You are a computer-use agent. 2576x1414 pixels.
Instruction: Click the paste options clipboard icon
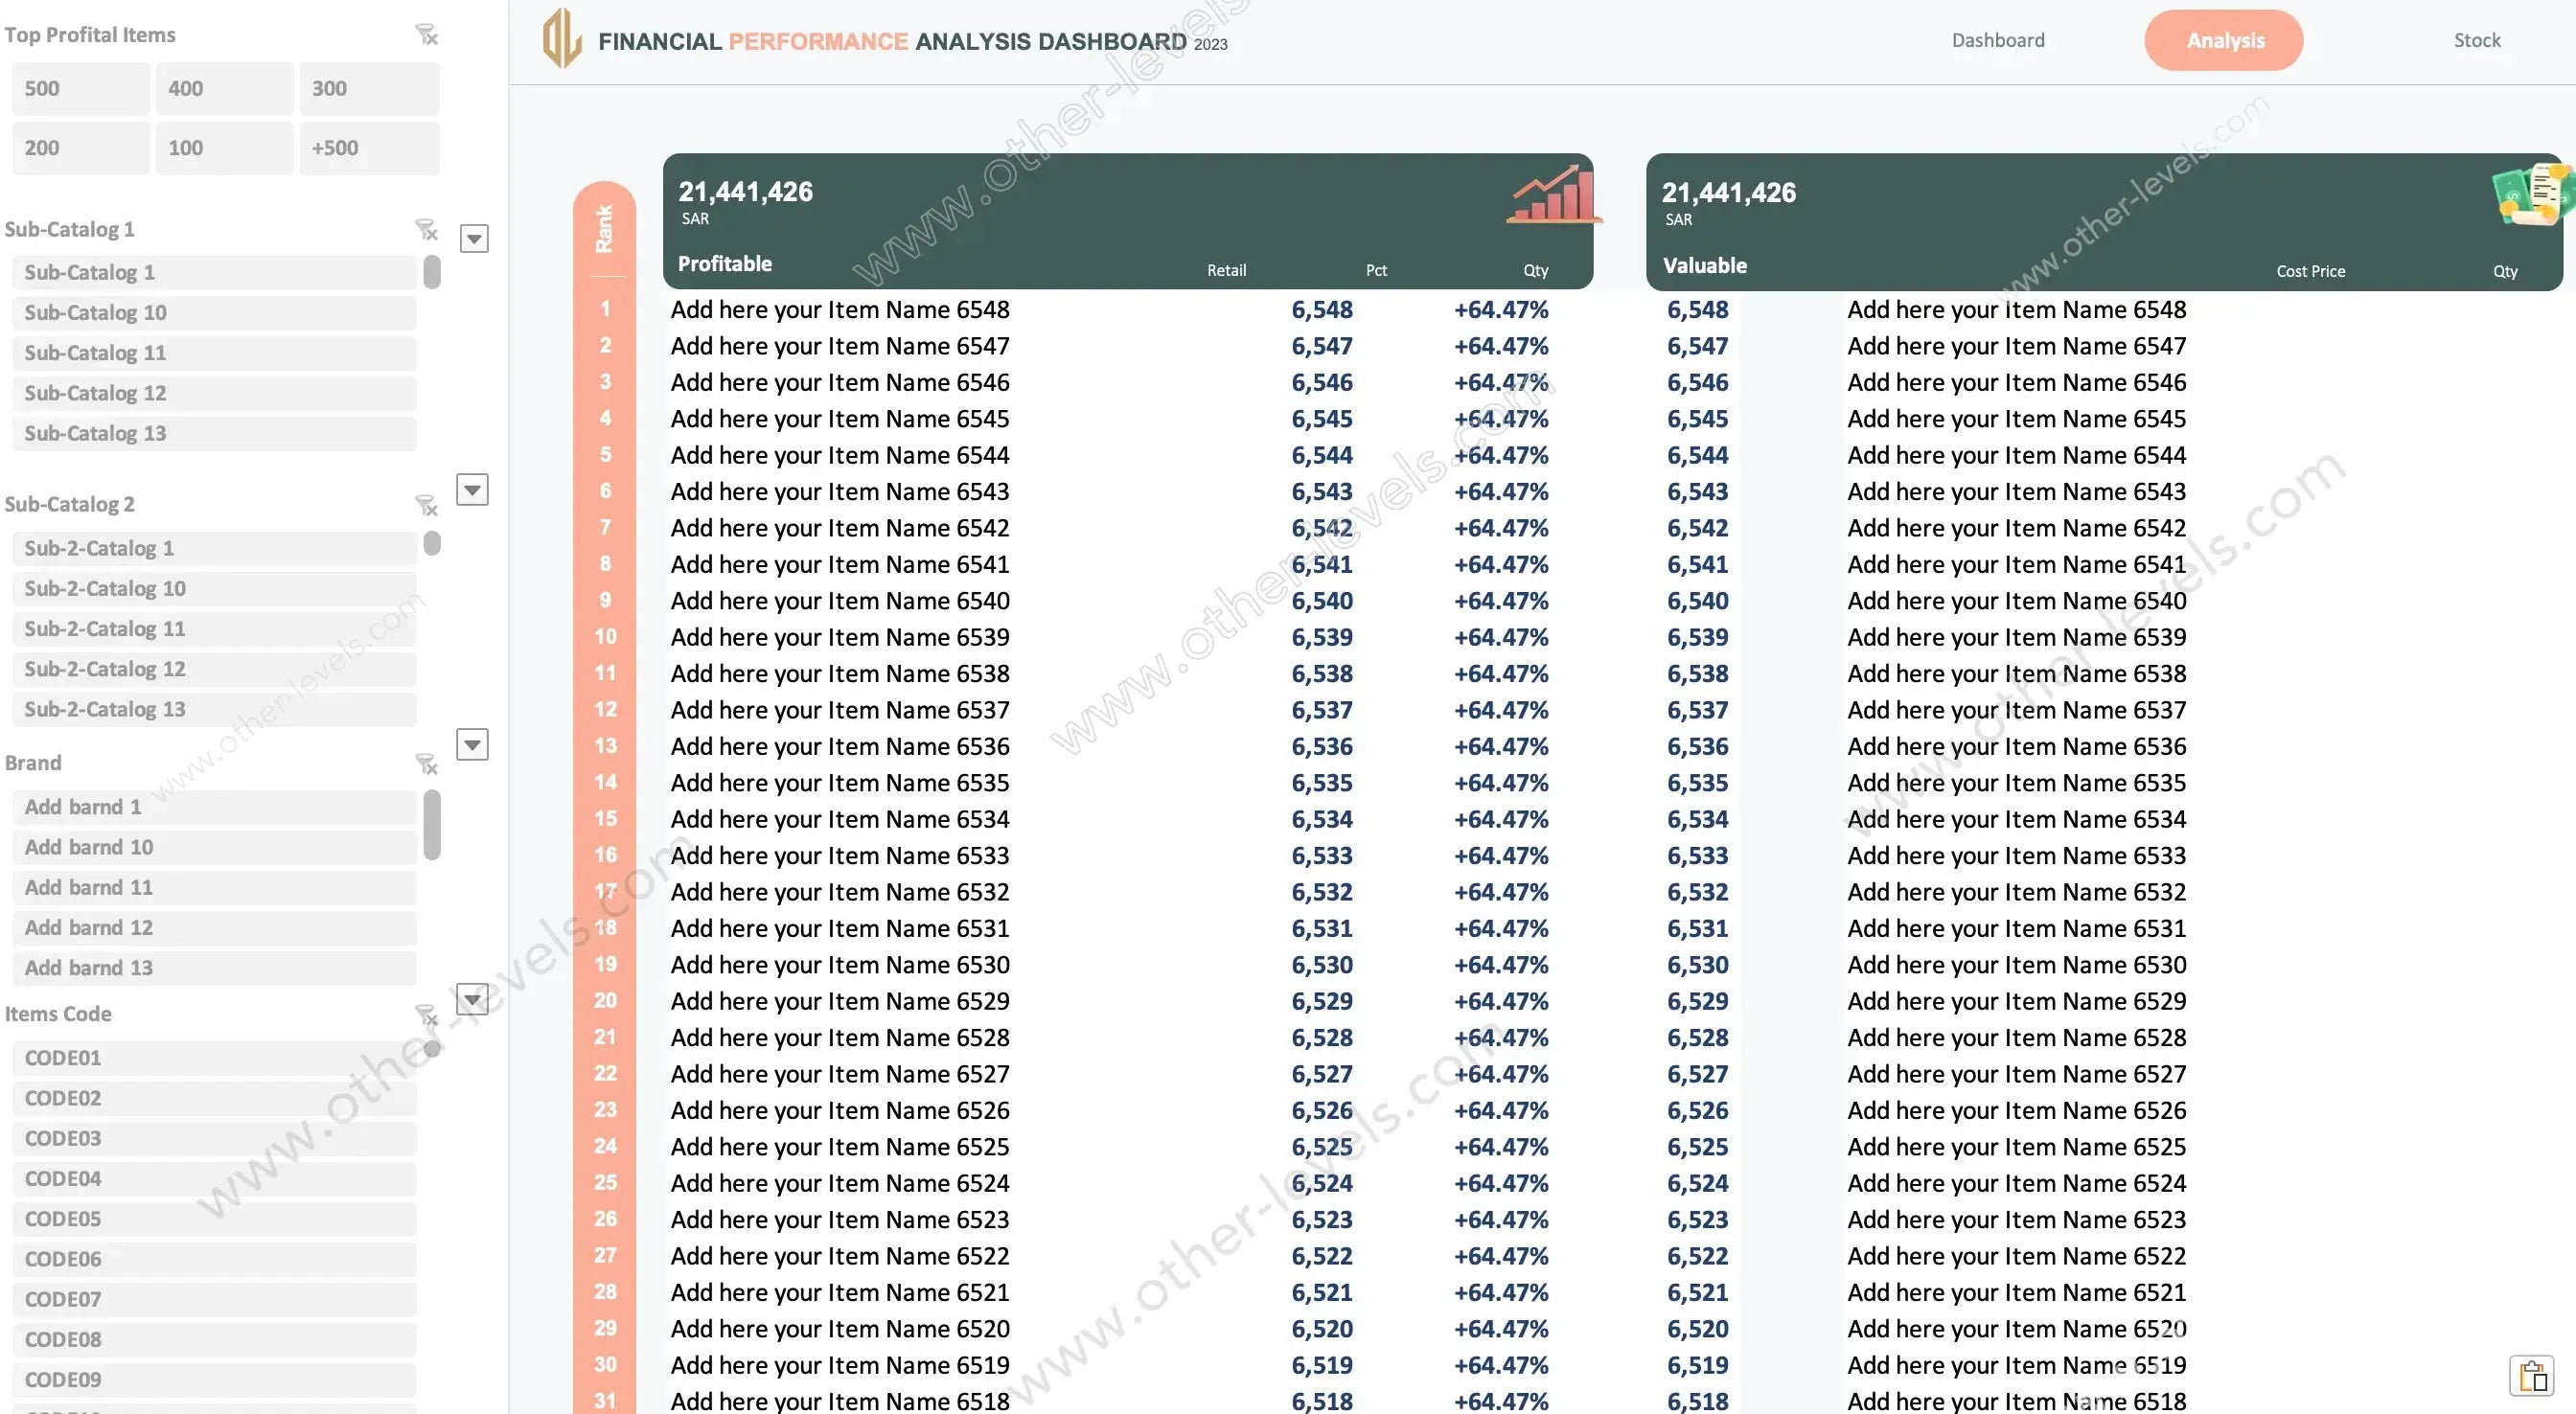pyautogui.click(x=2532, y=1376)
